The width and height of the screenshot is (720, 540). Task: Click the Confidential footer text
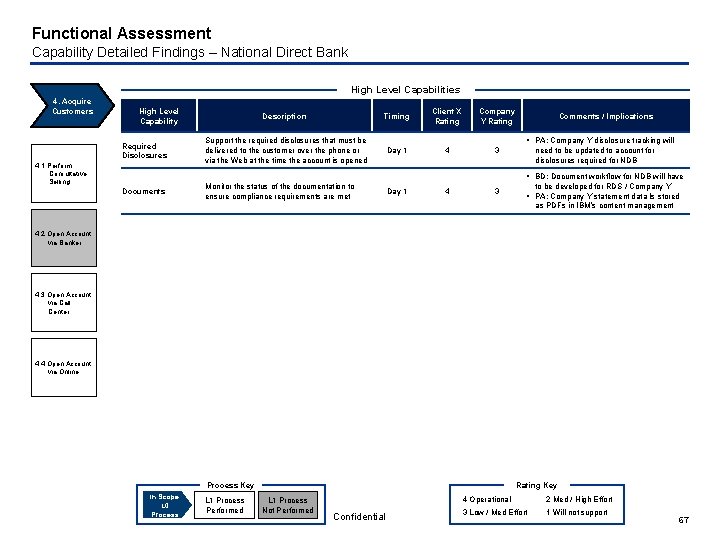tap(360, 517)
